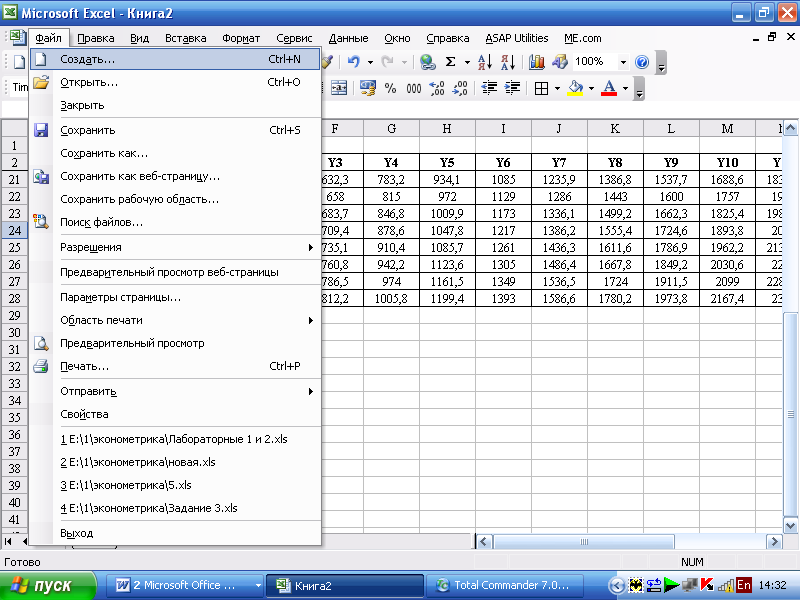Viewport: 800px width, 600px height.
Task: Choose "Параметры страницы..." menu entry
Action: tap(120, 297)
